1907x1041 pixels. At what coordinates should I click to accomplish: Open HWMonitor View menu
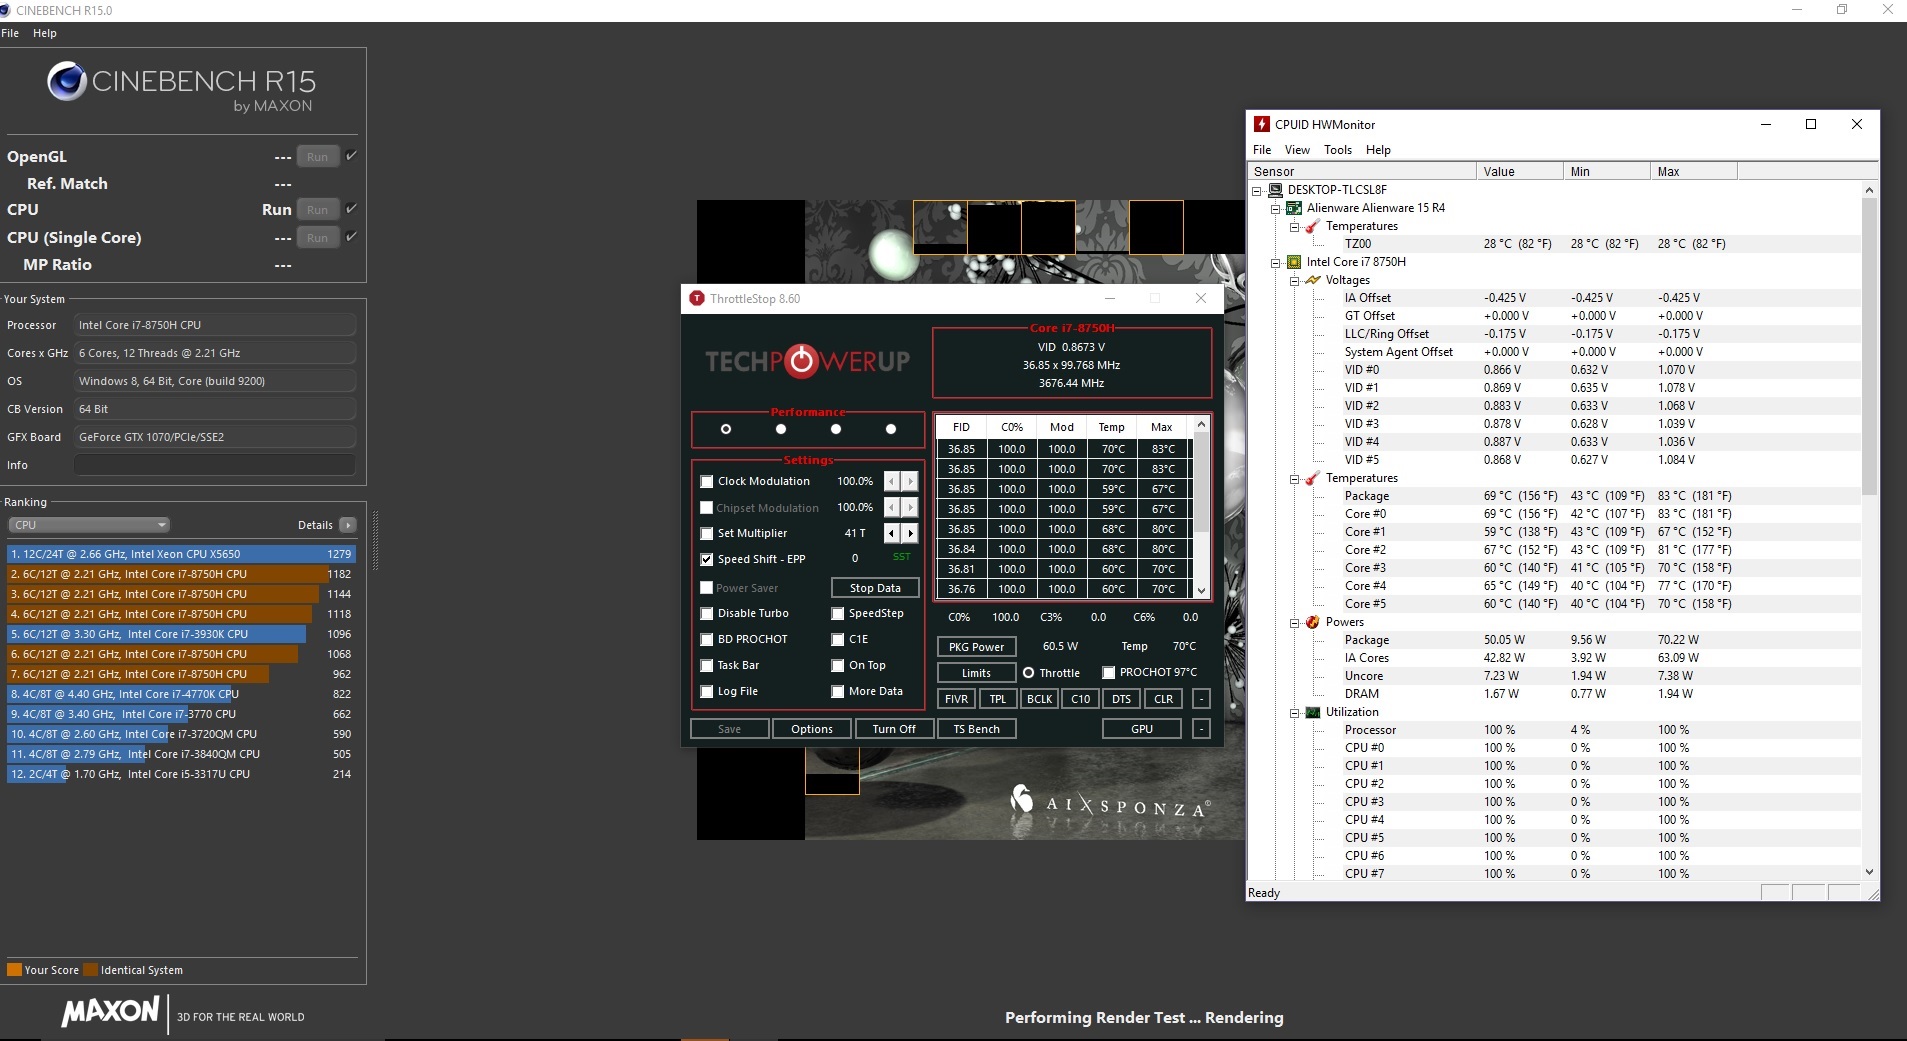tap(1297, 150)
